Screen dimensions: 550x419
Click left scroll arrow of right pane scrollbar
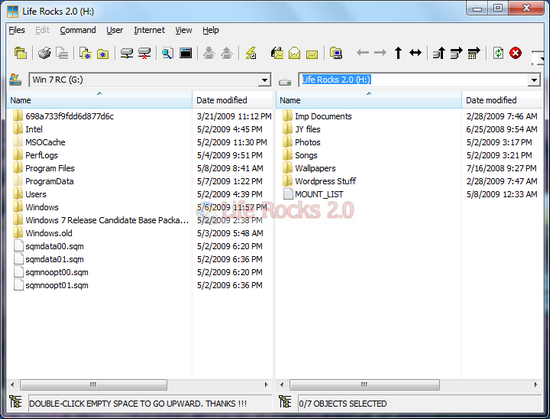pos(282,385)
